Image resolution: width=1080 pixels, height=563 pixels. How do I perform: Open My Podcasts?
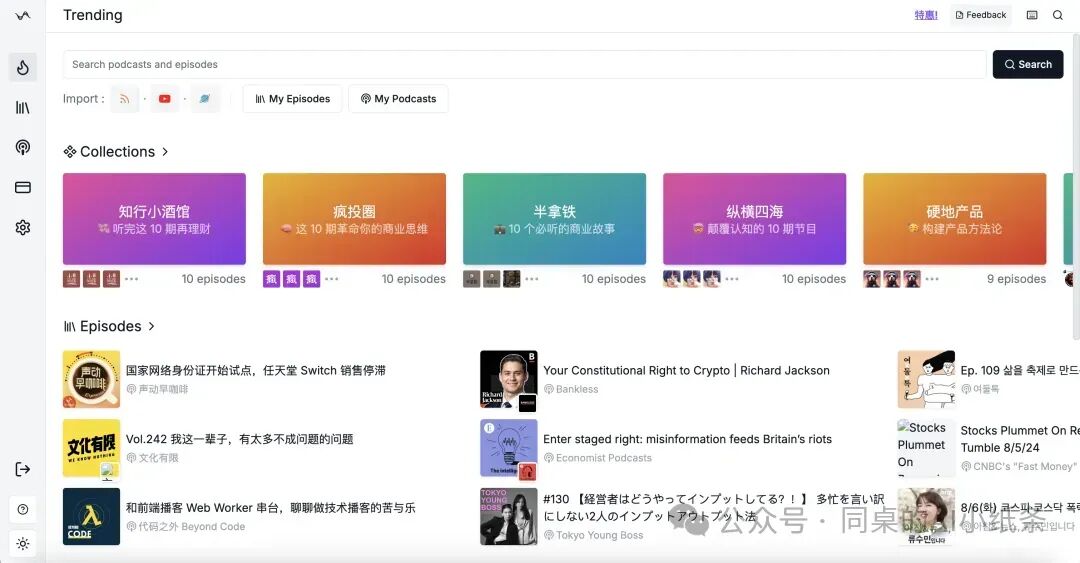click(398, 99)
